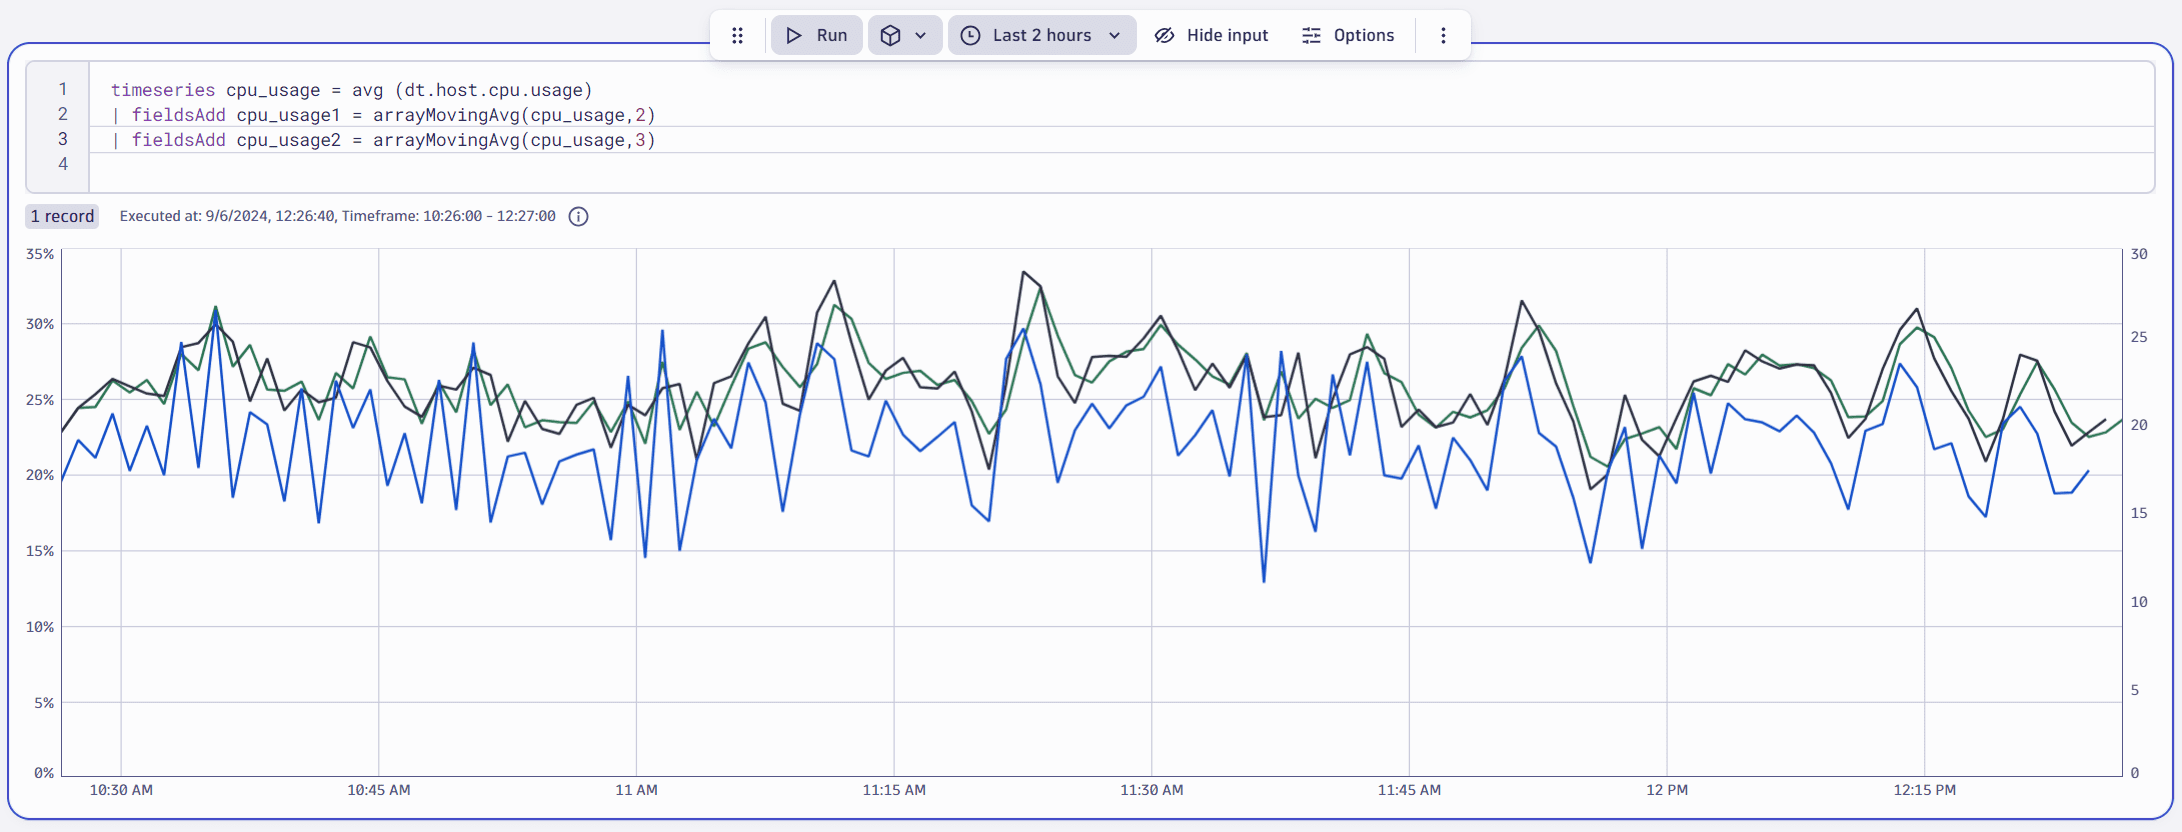
Task: Click line number 3 in the gutter
Action: tap(62, 139)
